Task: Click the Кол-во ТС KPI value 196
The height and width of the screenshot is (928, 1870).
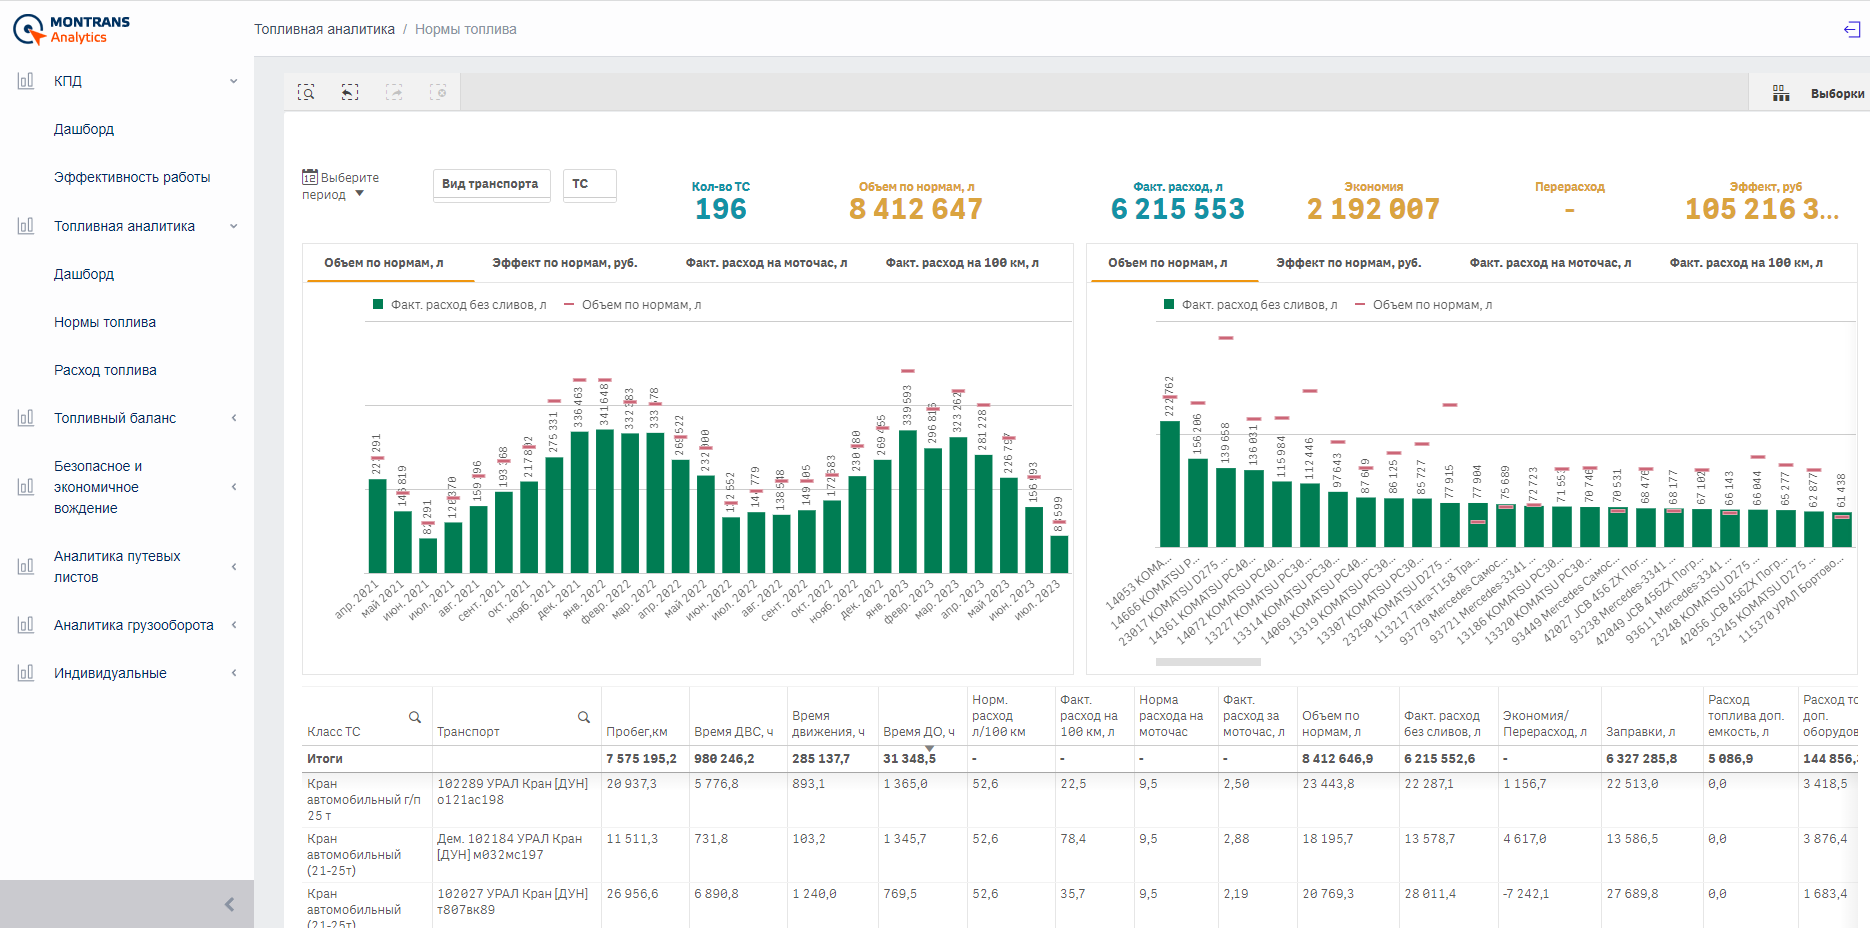Action: coord(721,209)
